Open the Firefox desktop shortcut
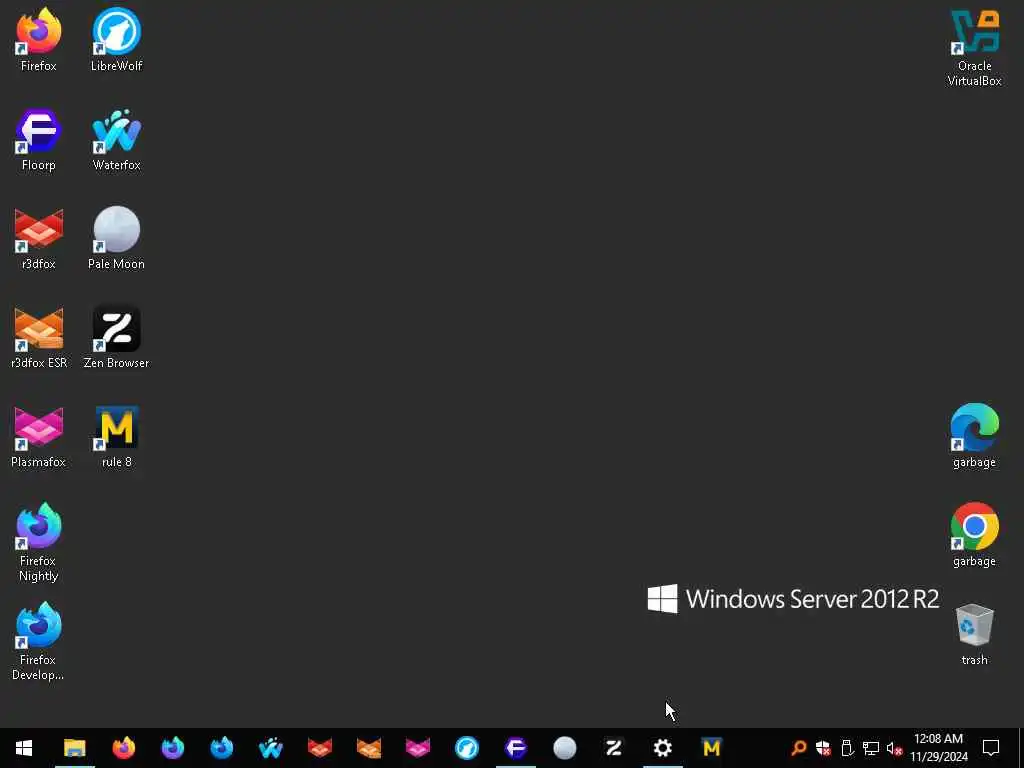The image size is (1024, 768). [x=39, y=39]
